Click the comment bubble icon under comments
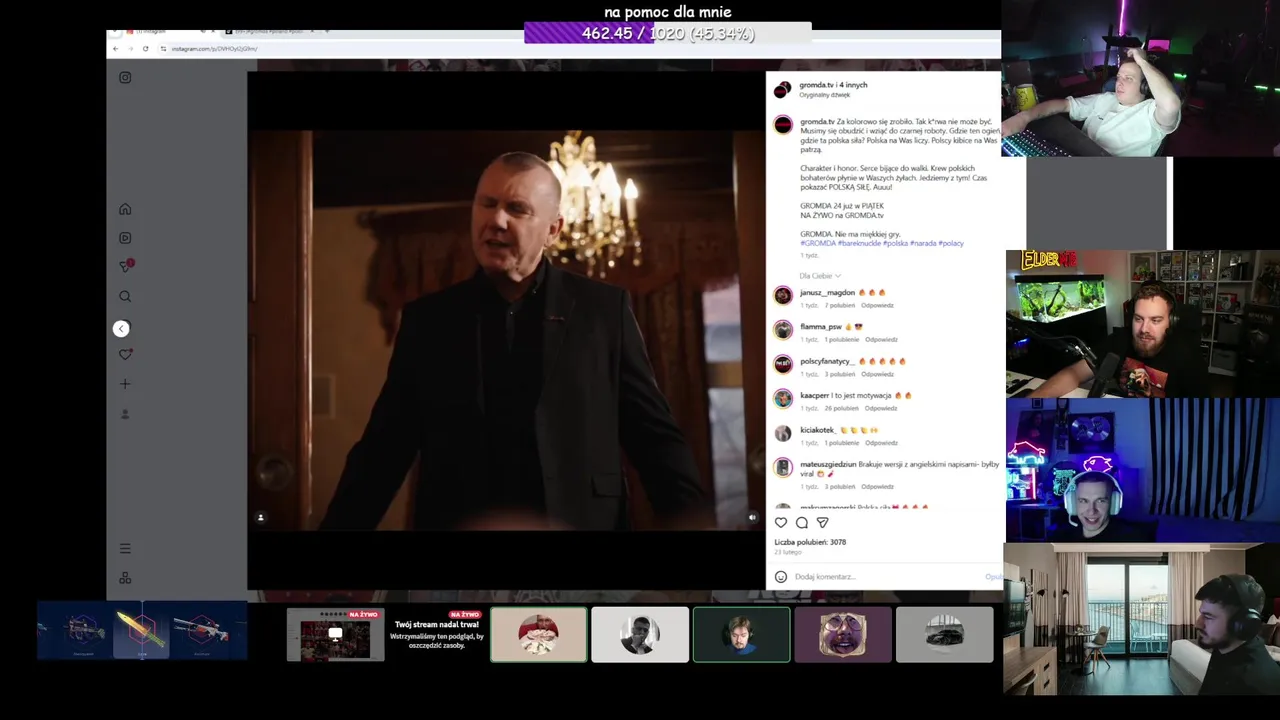The height and width of the screenshot is (720, 1280). point(802,522)
